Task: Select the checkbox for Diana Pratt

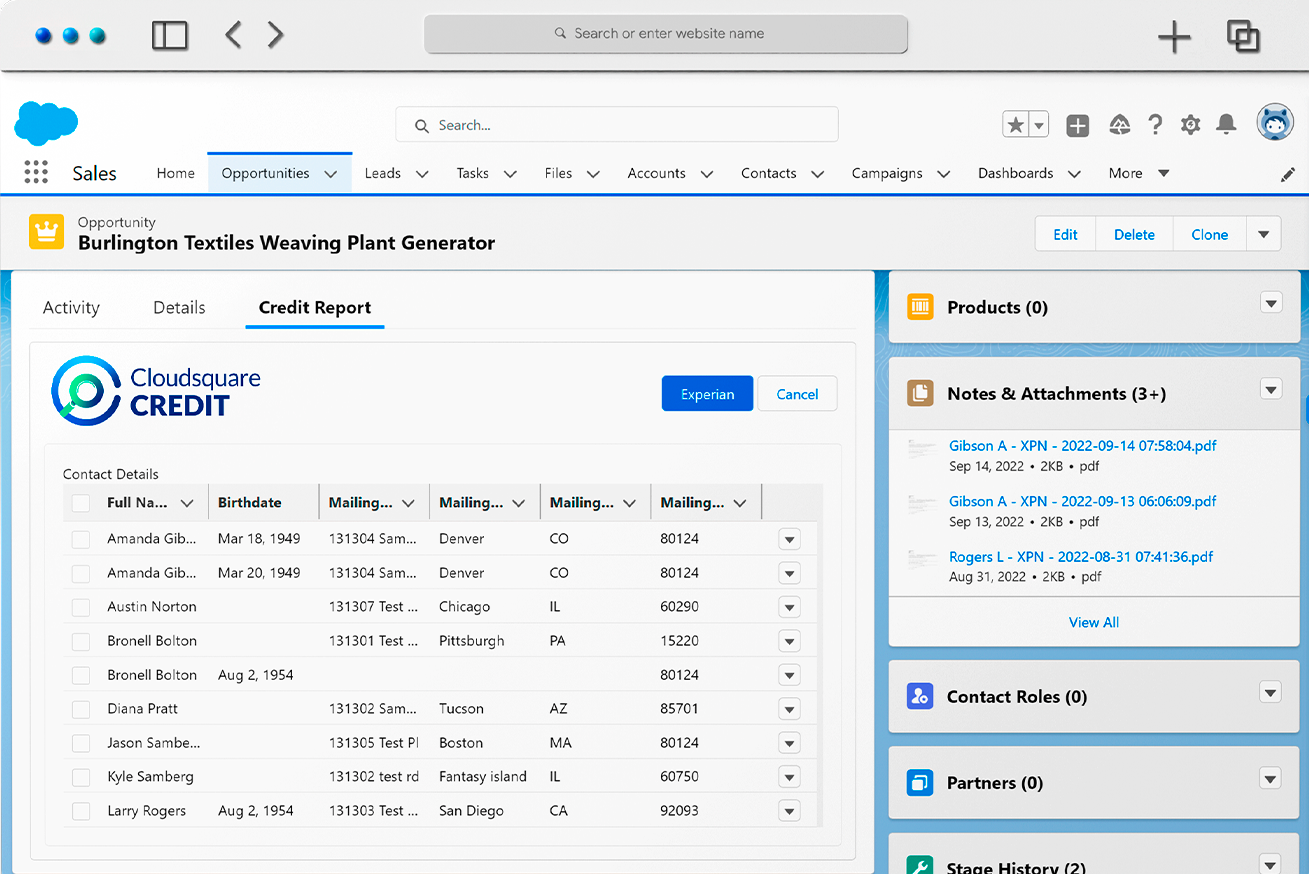Action: [x=81, y=709]
